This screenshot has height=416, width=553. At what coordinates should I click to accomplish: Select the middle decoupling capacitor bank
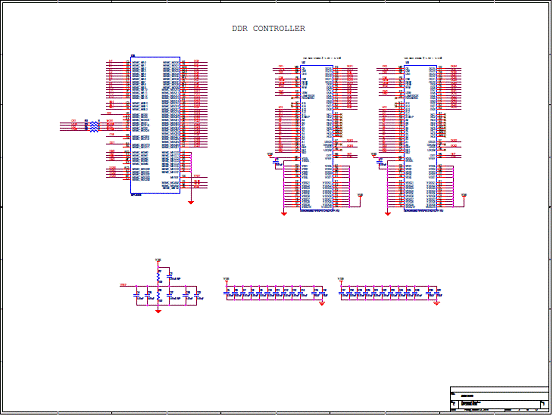[x=275, y=293]
